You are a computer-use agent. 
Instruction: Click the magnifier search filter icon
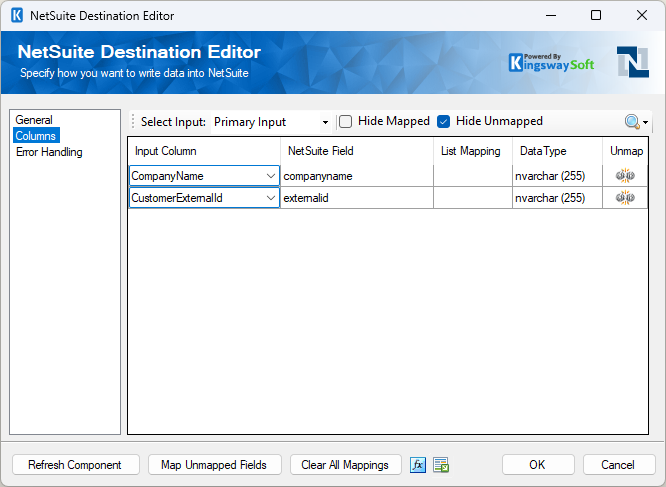tap(632, 122)
